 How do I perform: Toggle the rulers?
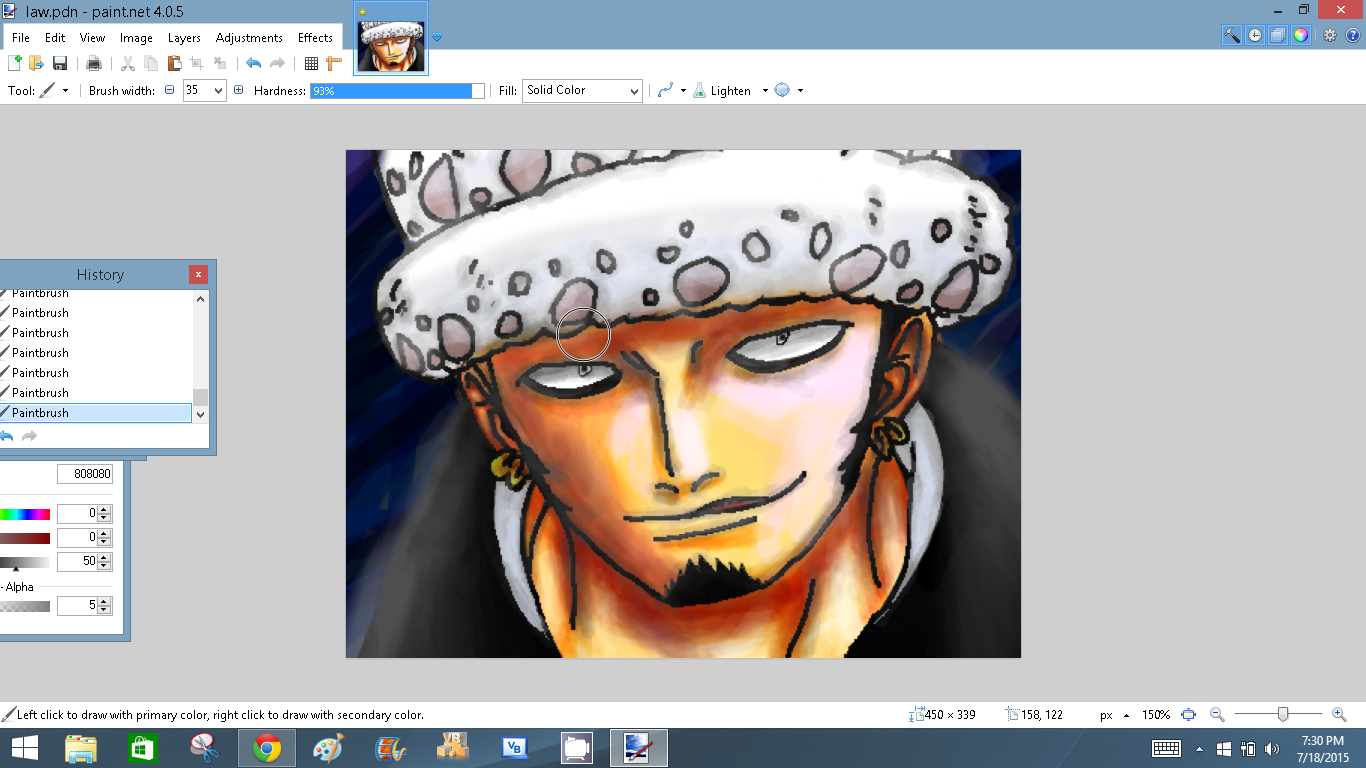pos(334,63)
